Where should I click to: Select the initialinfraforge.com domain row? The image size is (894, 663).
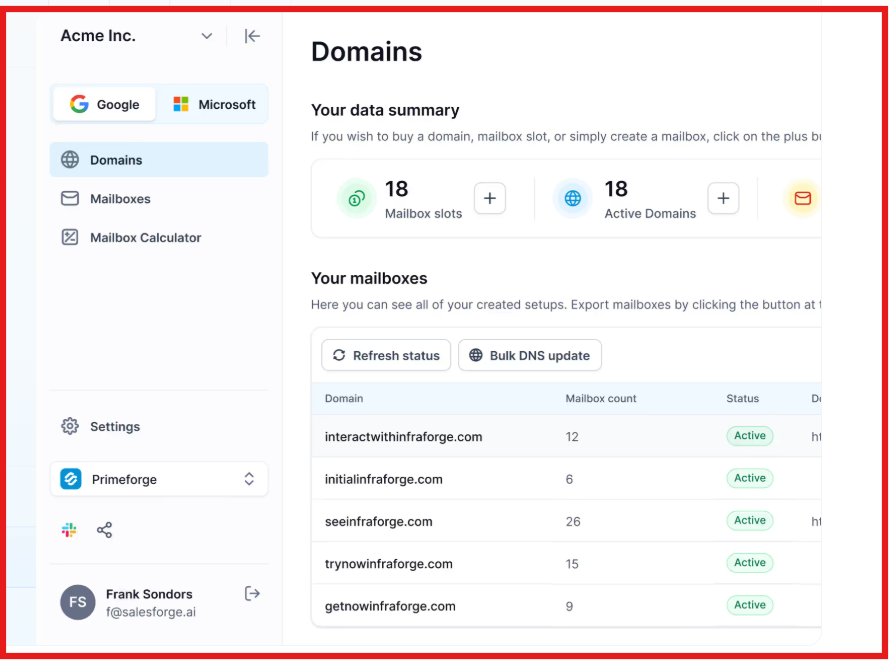pos(567,479)
